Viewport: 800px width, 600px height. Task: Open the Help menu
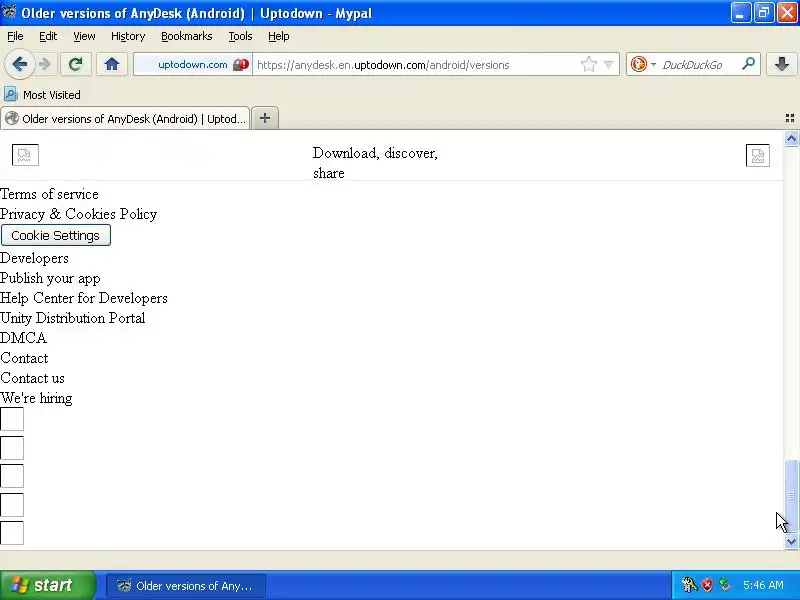click(279, 36)
